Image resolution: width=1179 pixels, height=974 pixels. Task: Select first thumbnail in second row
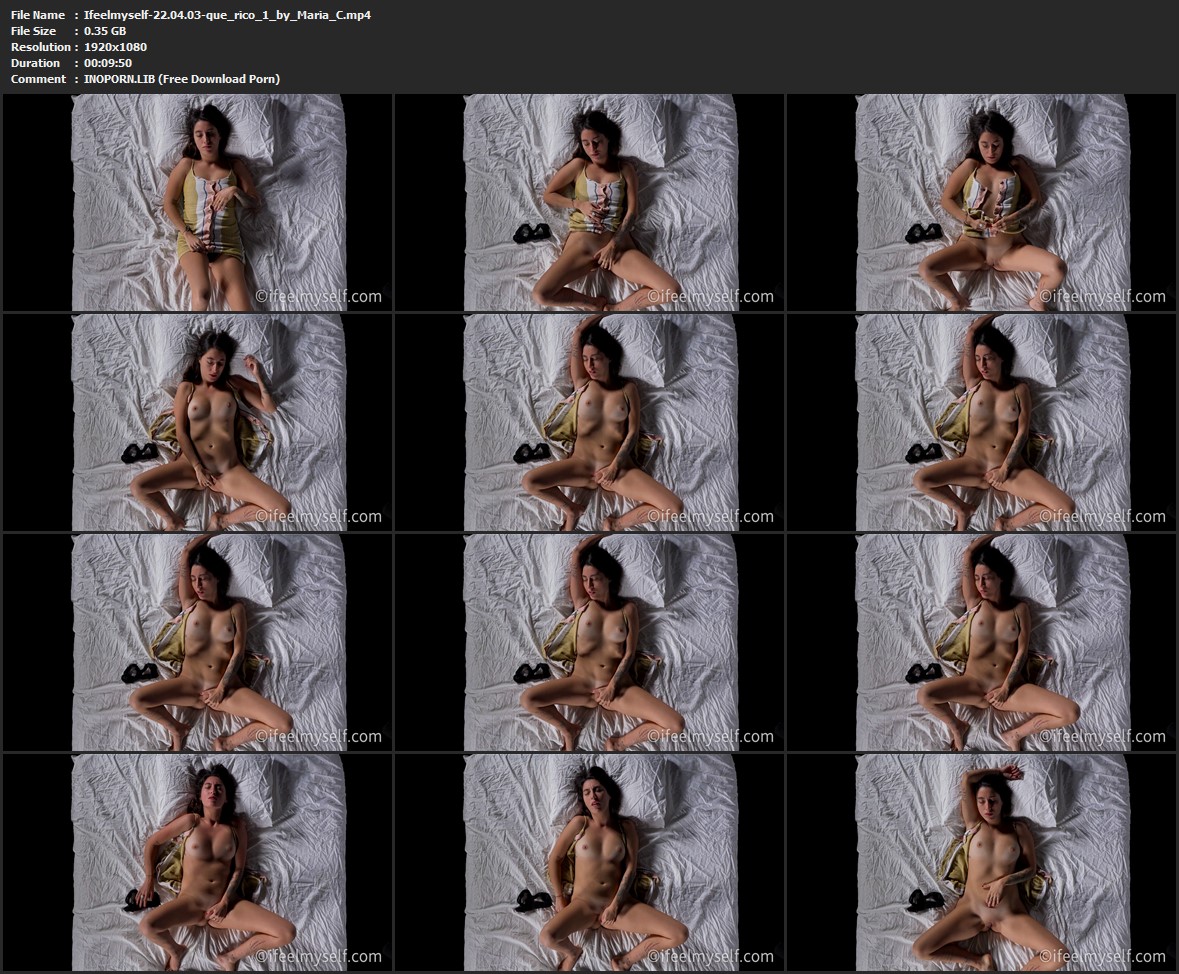[x=197, y=422]
